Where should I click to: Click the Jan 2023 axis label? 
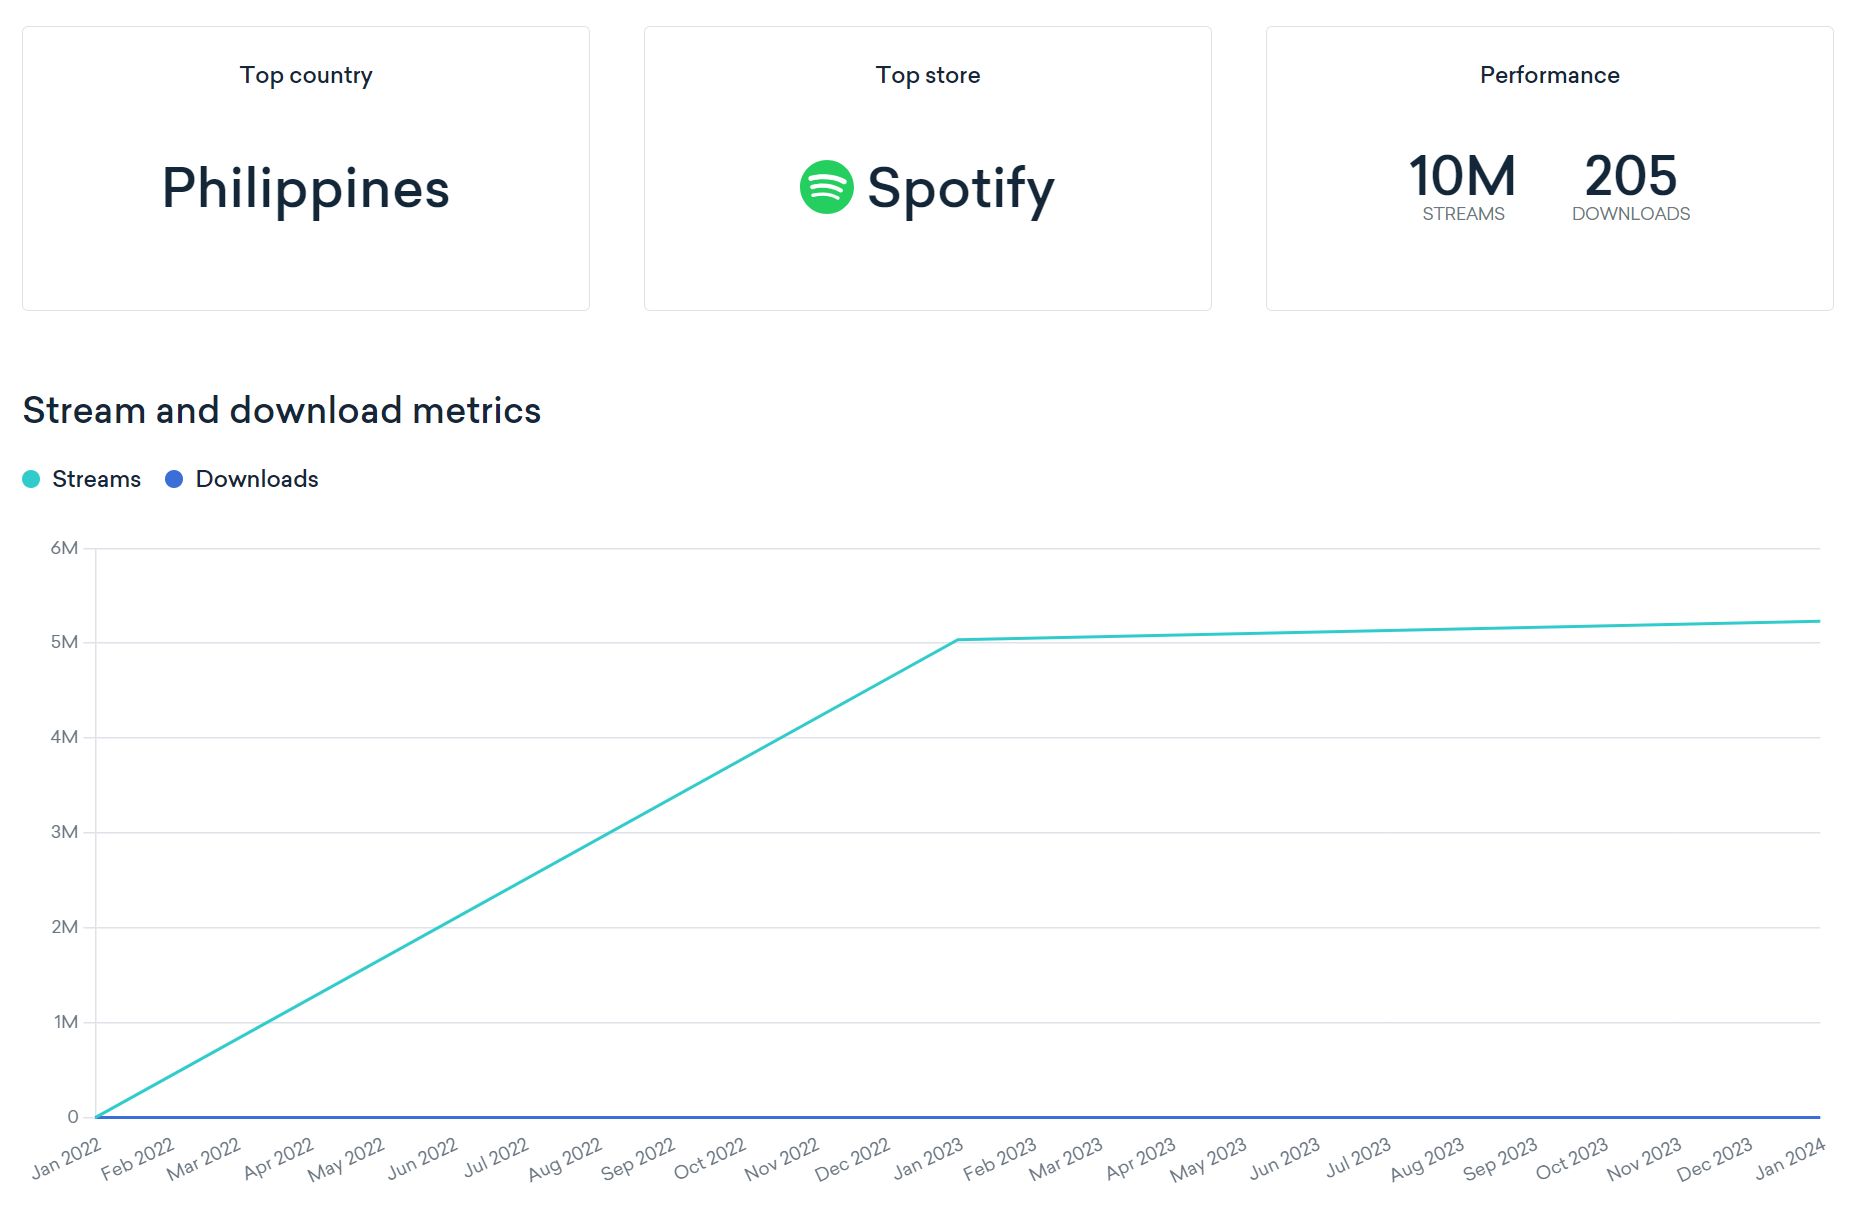pyautogui.click(x=928, y=1159)
